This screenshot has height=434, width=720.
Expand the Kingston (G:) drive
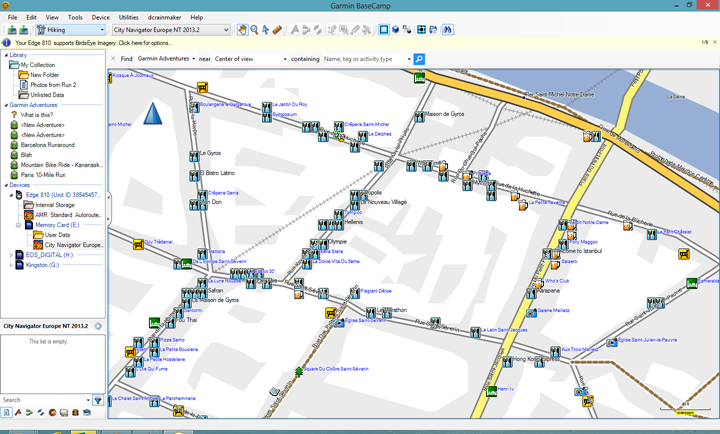11,265
